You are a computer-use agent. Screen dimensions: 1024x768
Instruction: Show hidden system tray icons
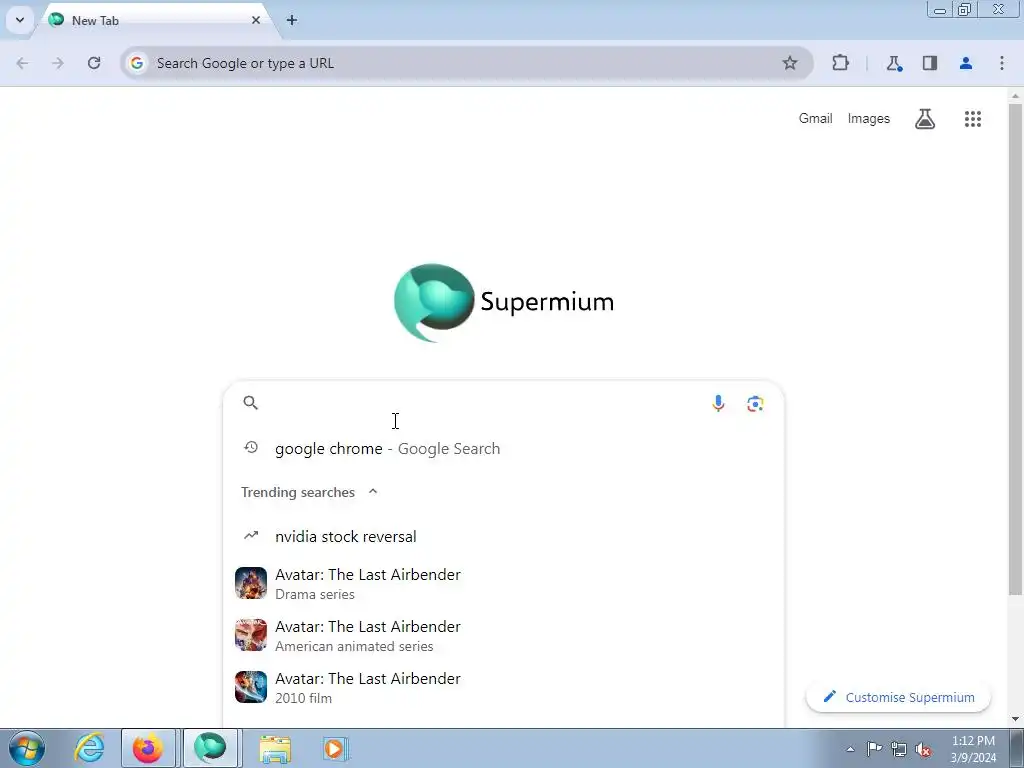coord(850,749)
